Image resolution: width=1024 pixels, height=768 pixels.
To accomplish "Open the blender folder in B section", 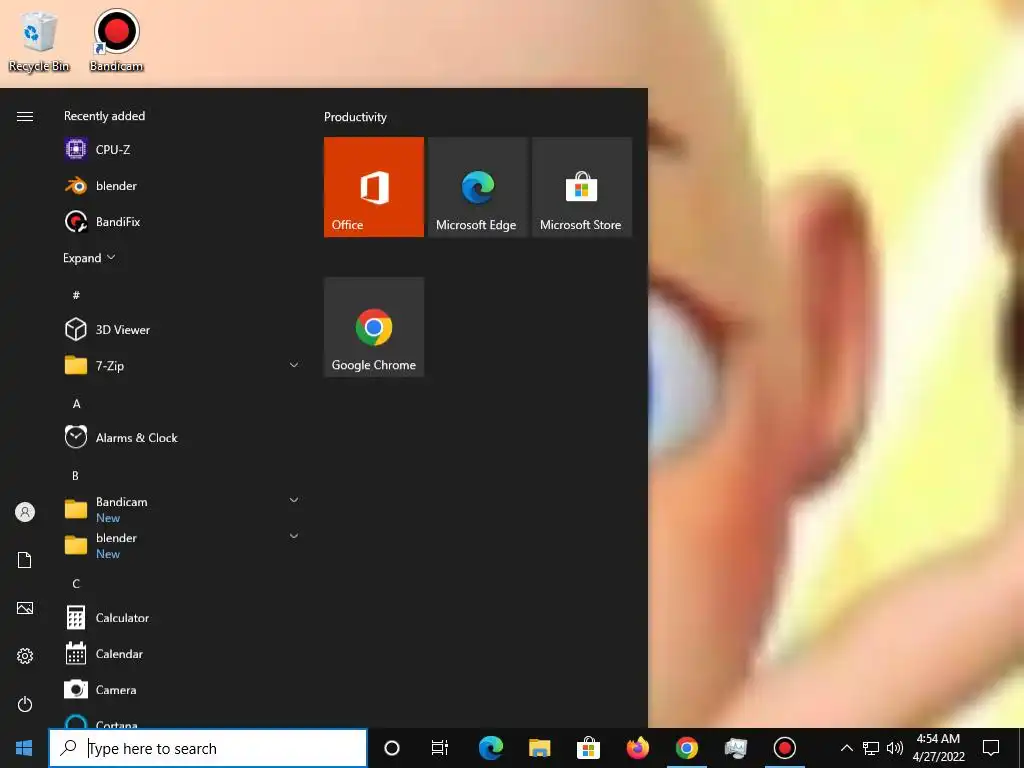I will [181, 545].
